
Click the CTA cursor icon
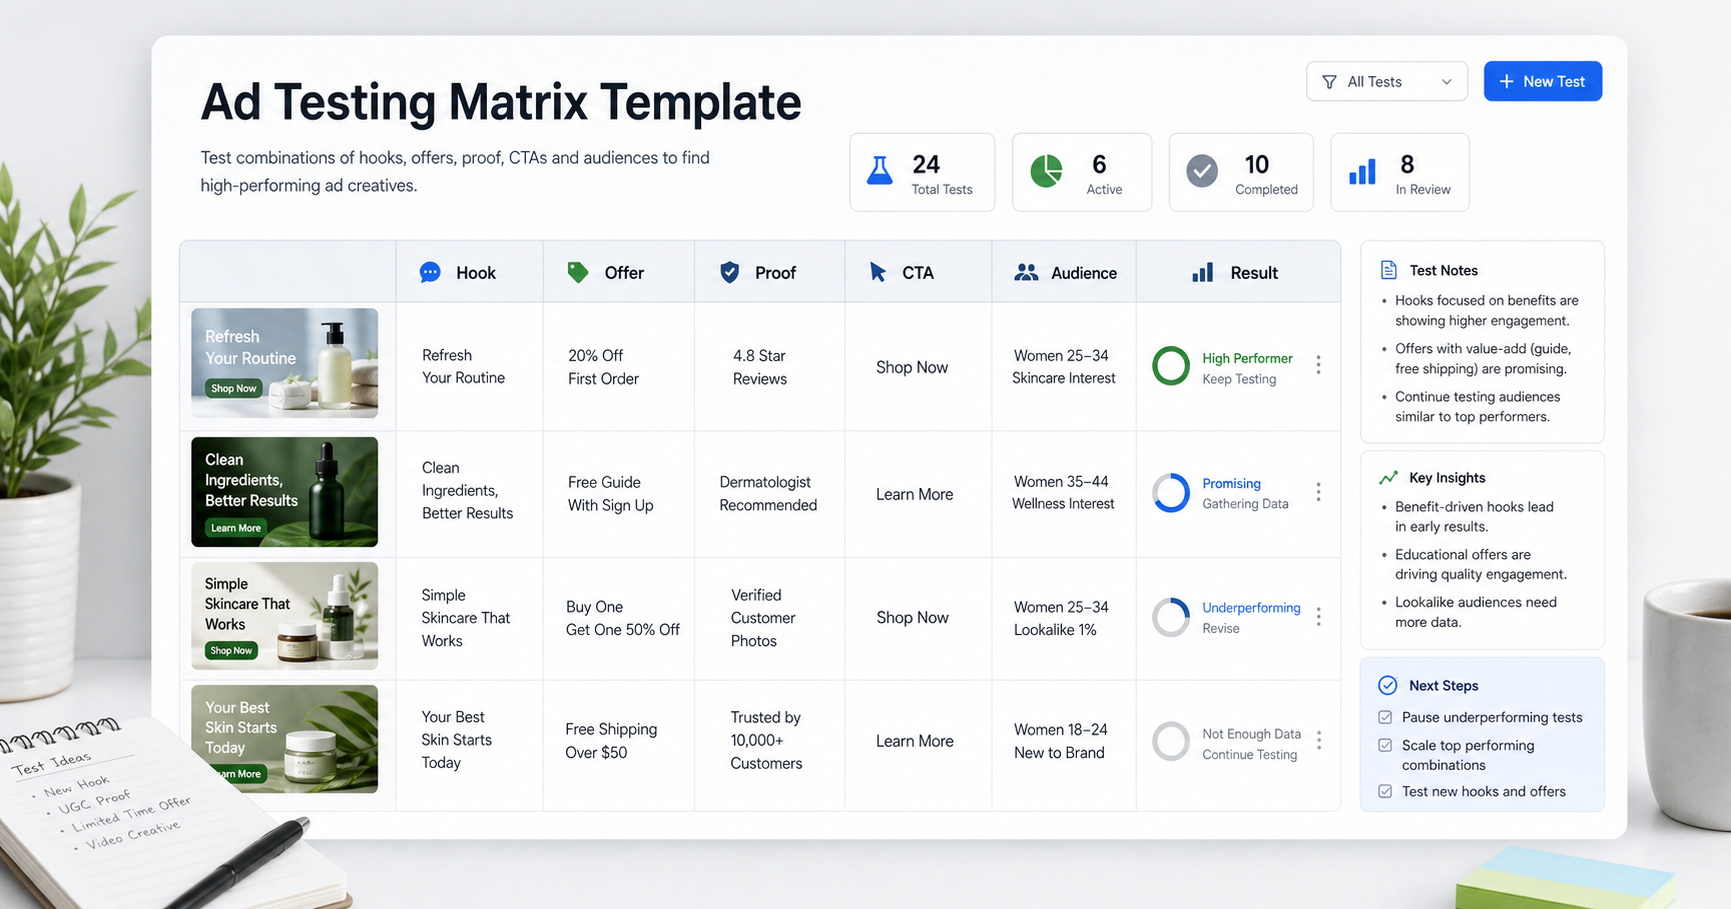[878, 272]
